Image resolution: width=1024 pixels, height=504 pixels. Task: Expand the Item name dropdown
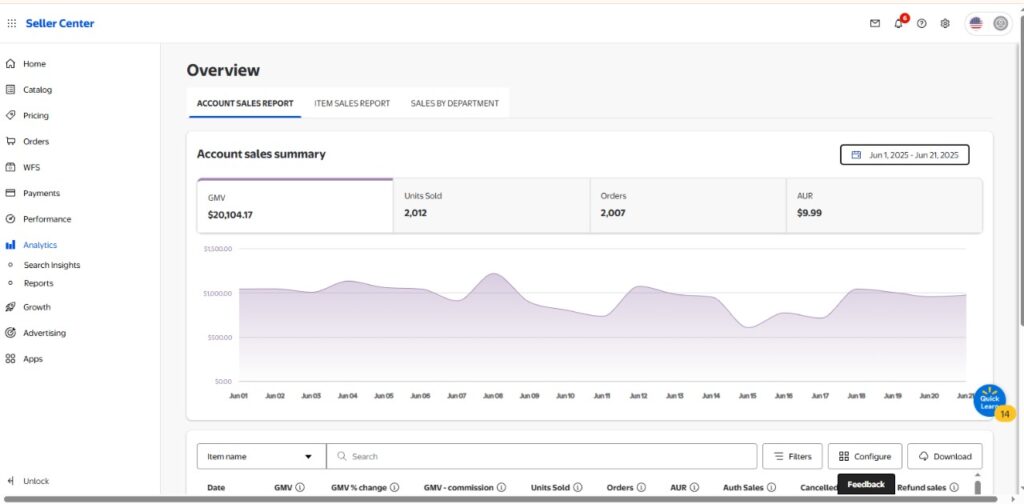click(261, 457)
